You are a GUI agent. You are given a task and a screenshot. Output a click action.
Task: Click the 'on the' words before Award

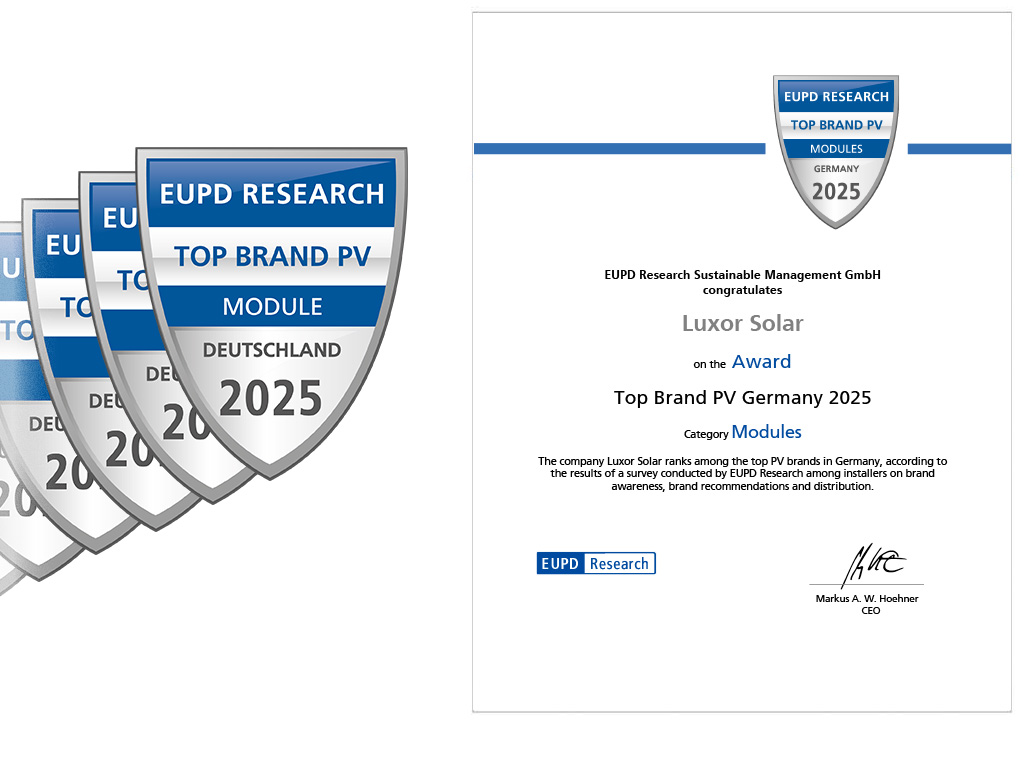click(x=709, y=364)
